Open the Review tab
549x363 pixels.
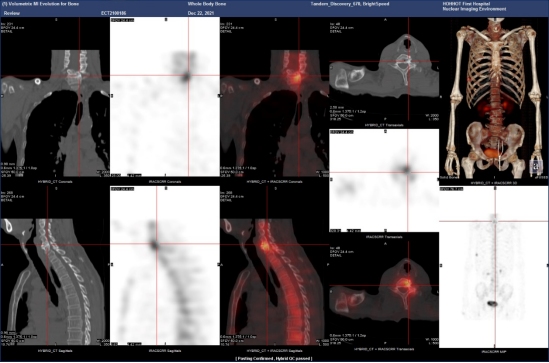pyautogui.click(x=12, y=13)
